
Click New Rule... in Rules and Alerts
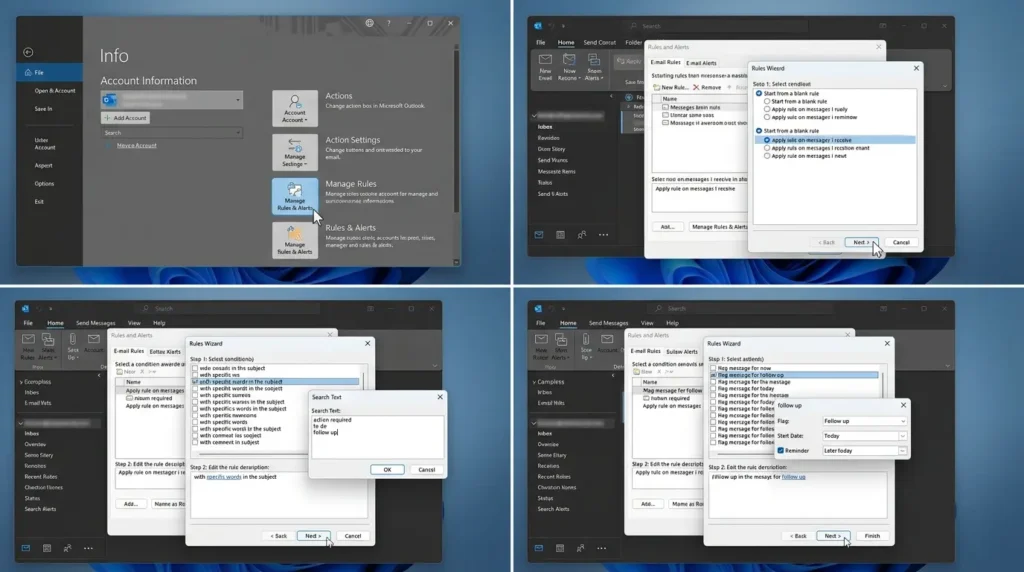pos(671,87)
